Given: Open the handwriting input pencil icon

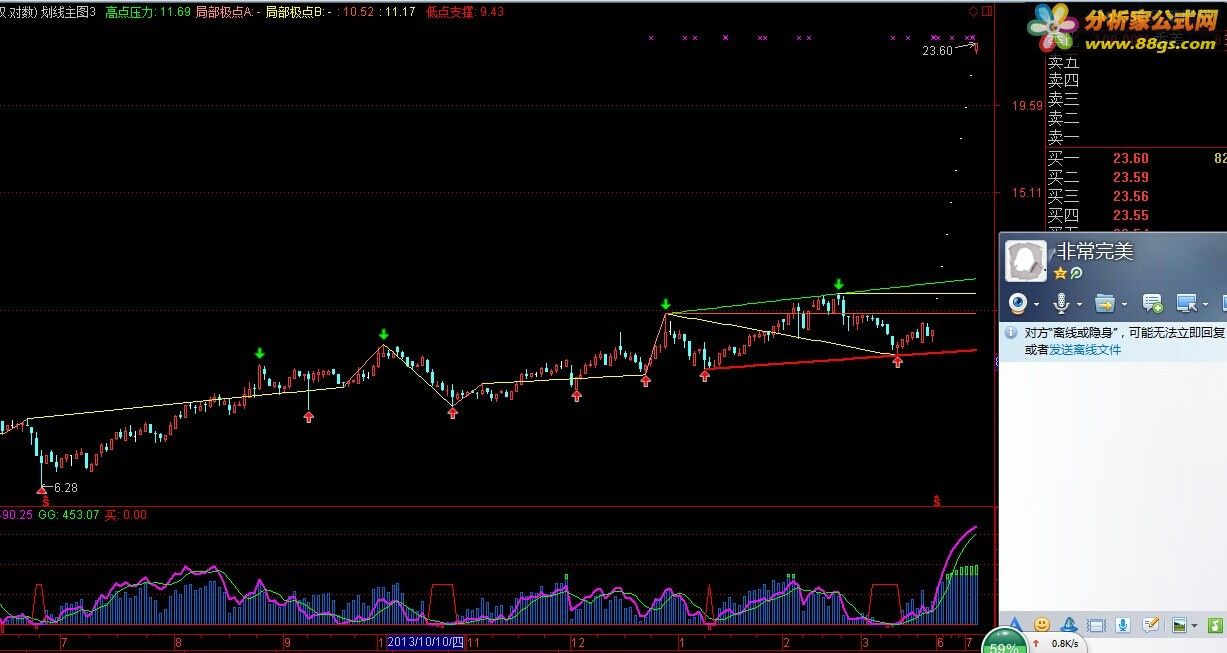Looking at the screenshot, I should click(x=1151, y=625).
